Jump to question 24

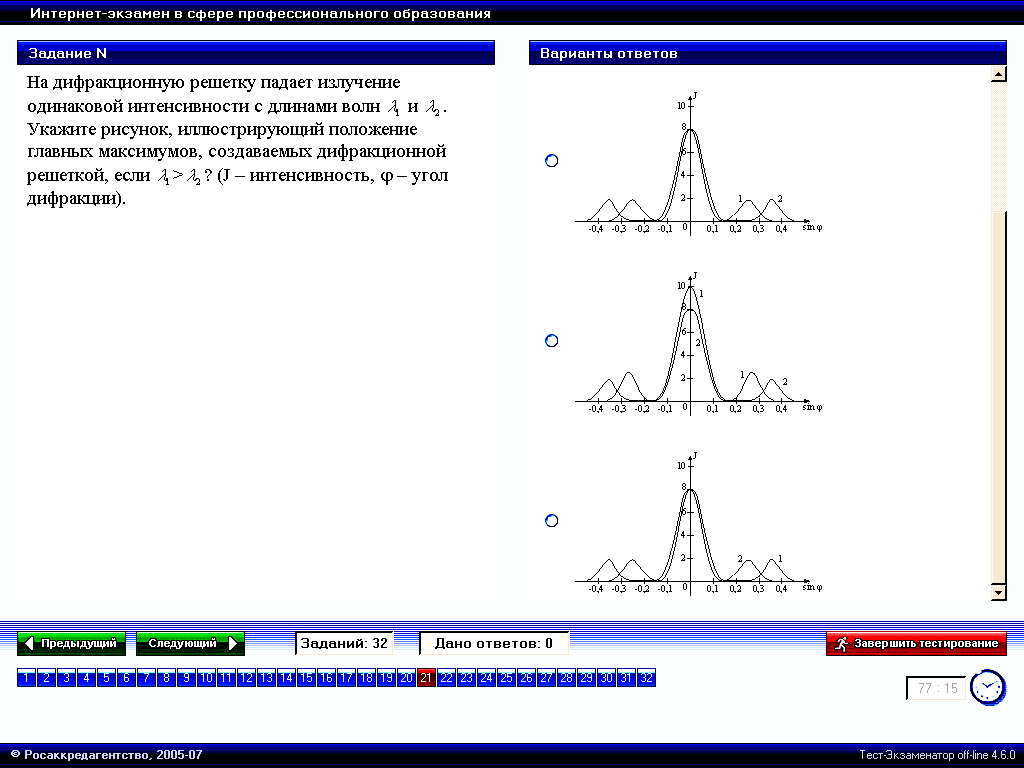[487, 678]
